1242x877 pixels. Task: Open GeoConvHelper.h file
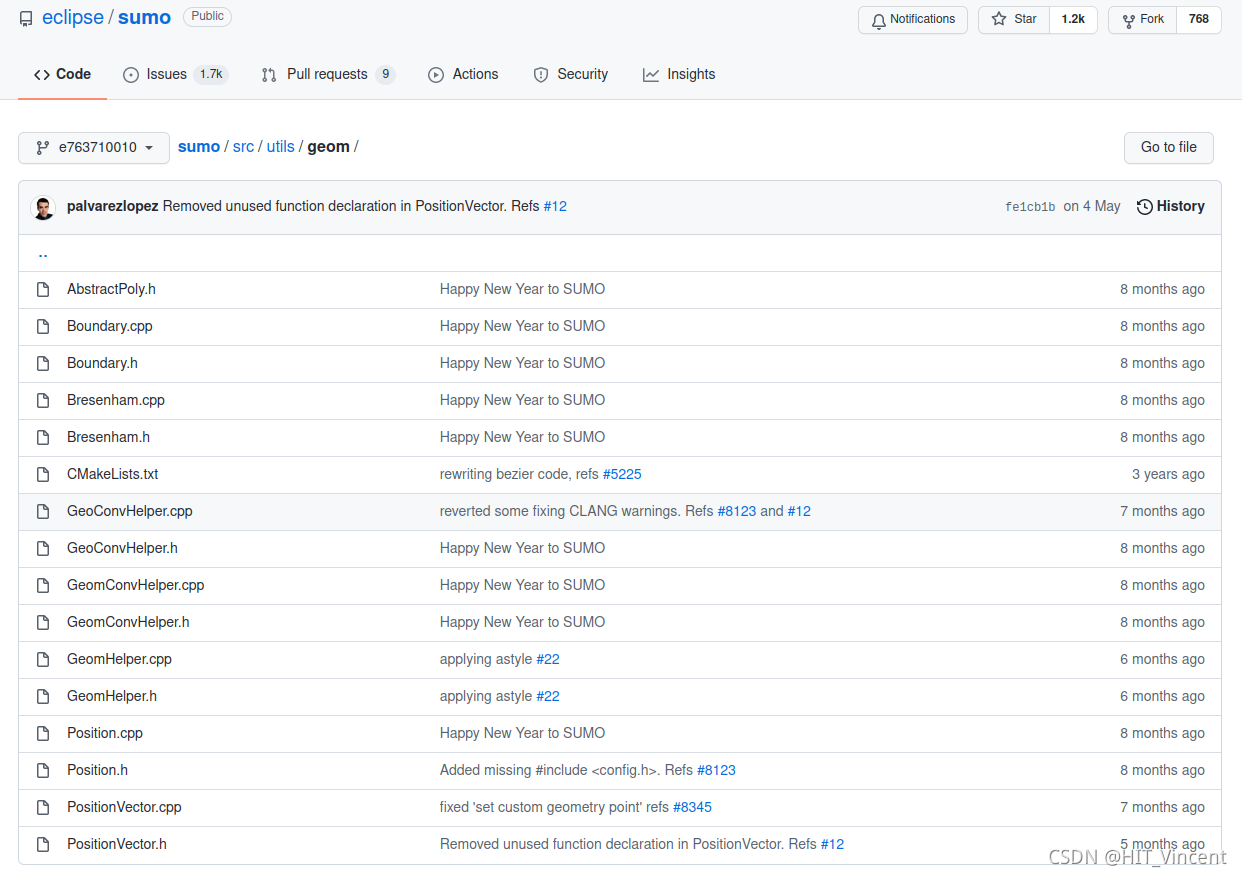click(x=122, y=548)
